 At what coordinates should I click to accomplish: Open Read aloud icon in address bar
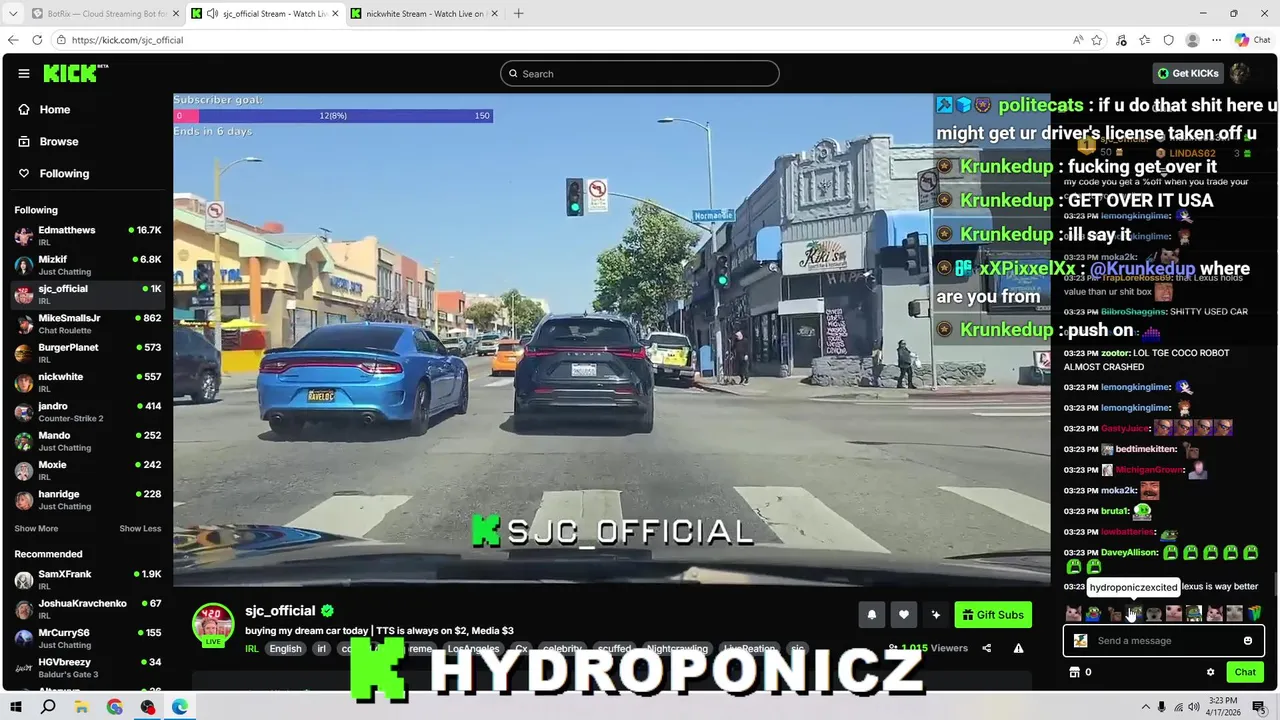(x=1077, y=40)
